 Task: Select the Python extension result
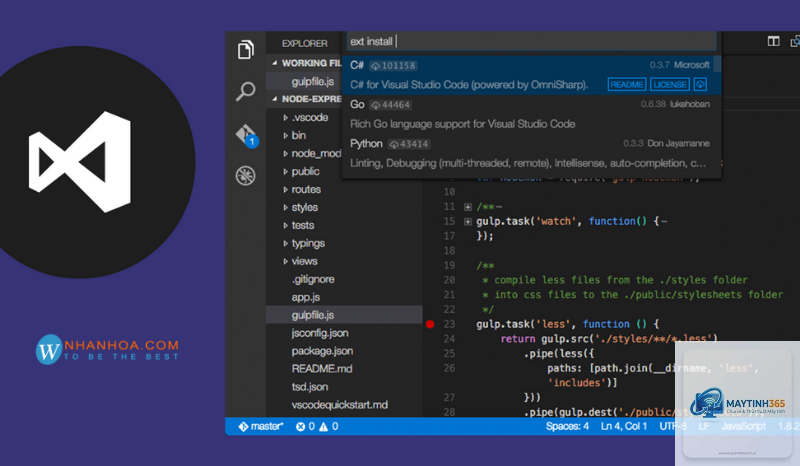point(531,153)
